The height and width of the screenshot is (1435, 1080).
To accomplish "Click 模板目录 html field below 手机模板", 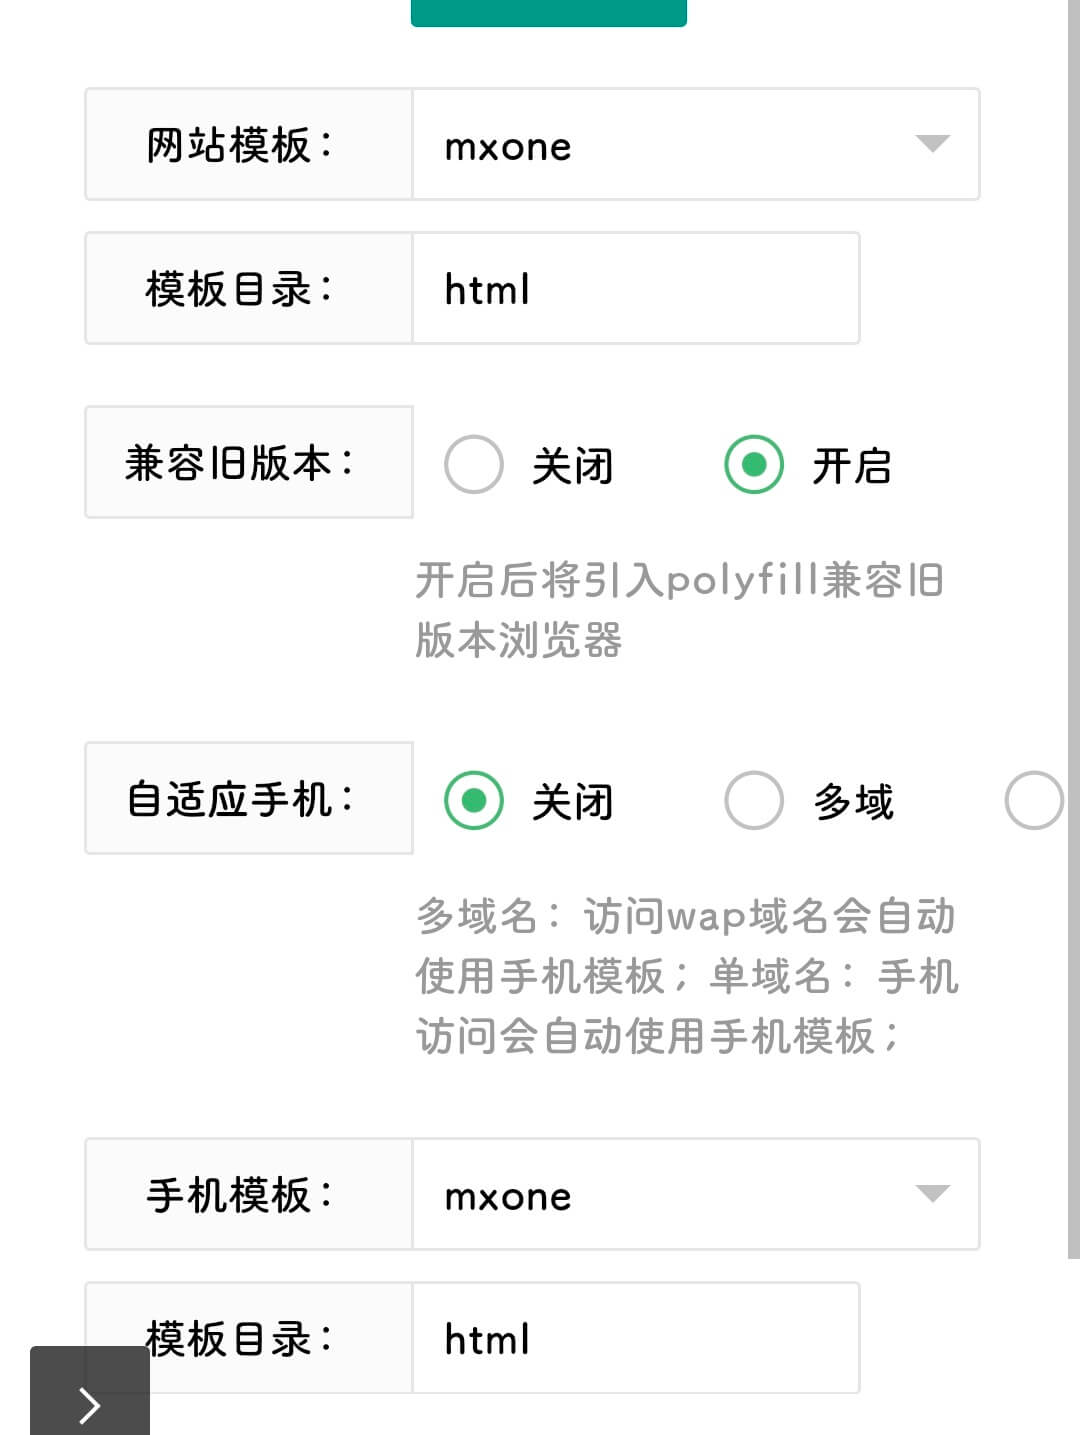I will coord(636,1338).
